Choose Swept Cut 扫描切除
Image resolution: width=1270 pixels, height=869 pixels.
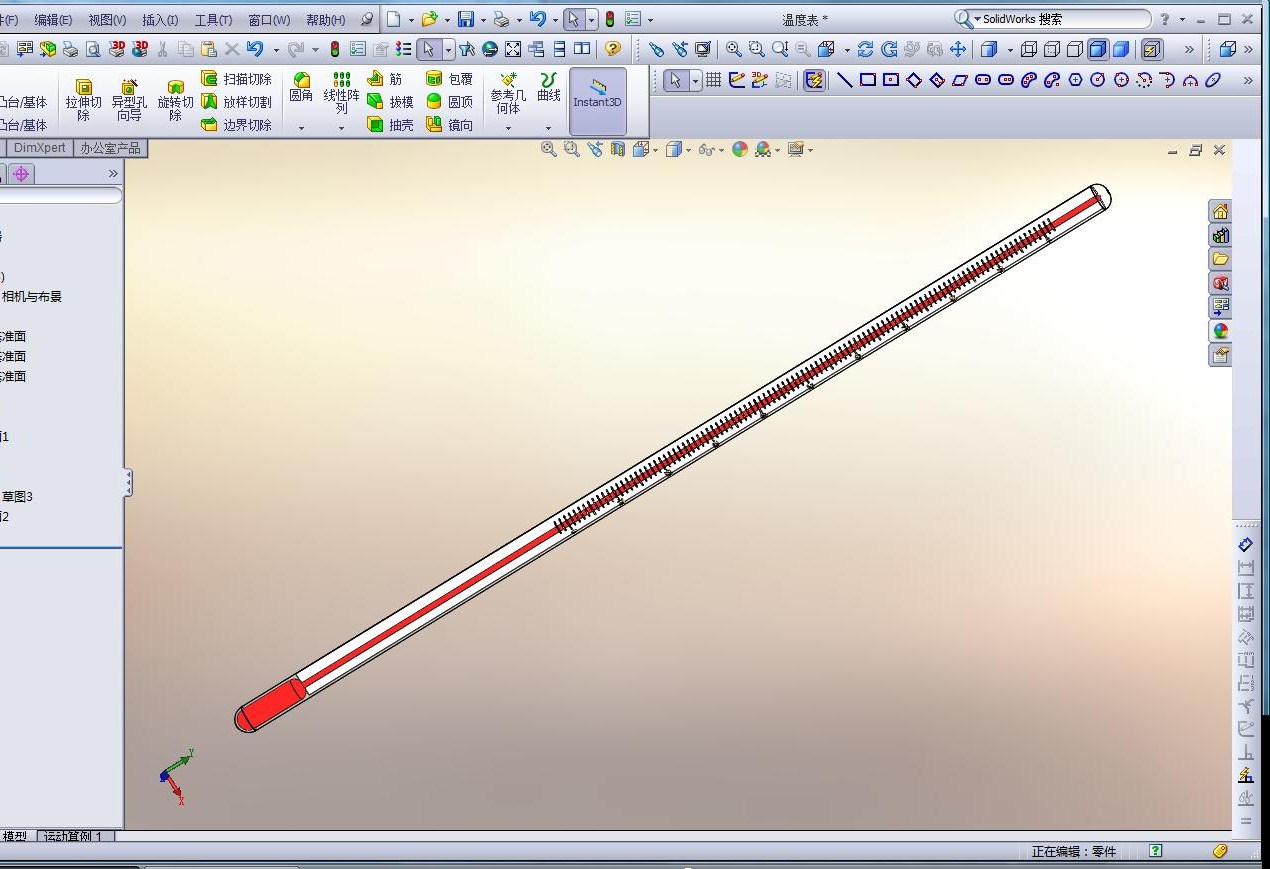point(237,79)
